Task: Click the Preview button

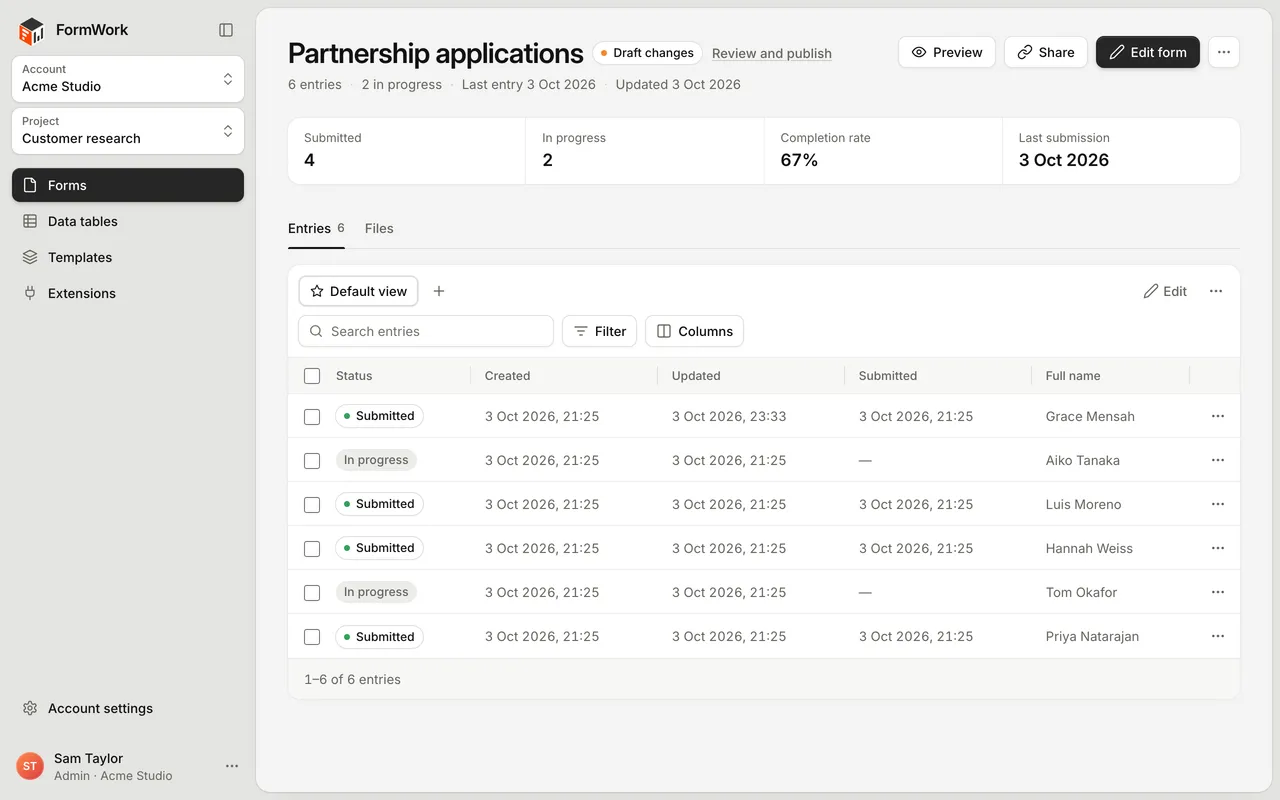Action: coord(946,52)
